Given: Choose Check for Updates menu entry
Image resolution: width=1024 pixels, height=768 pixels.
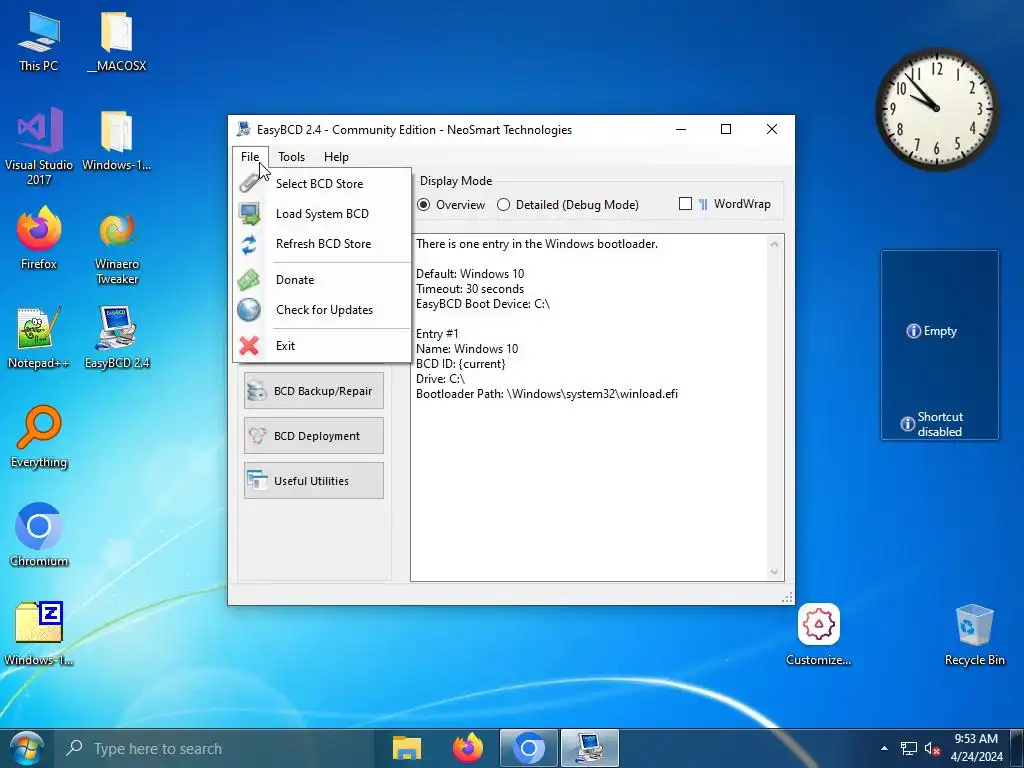Looking at the screenshot, I should pyautogui.click(x=322, y=310).
